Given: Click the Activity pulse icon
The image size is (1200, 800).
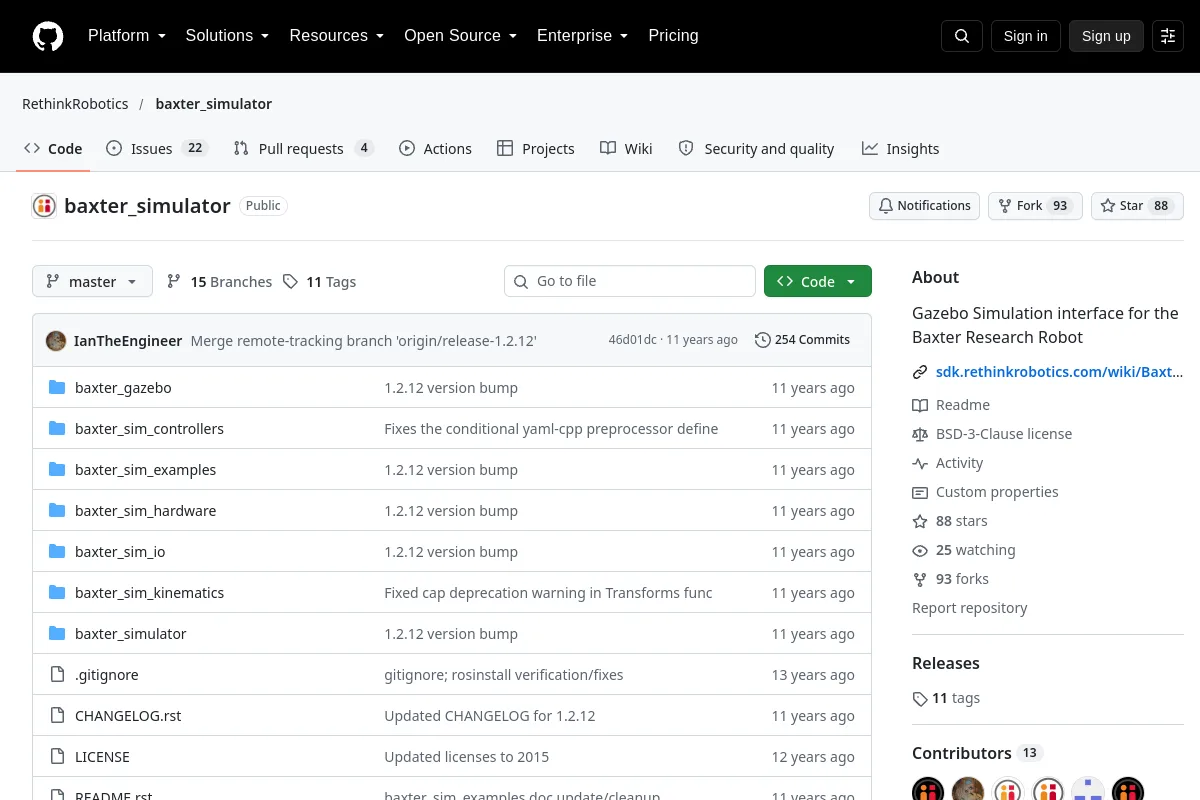Looking at the screenshot, I should (x=920, y=463).
